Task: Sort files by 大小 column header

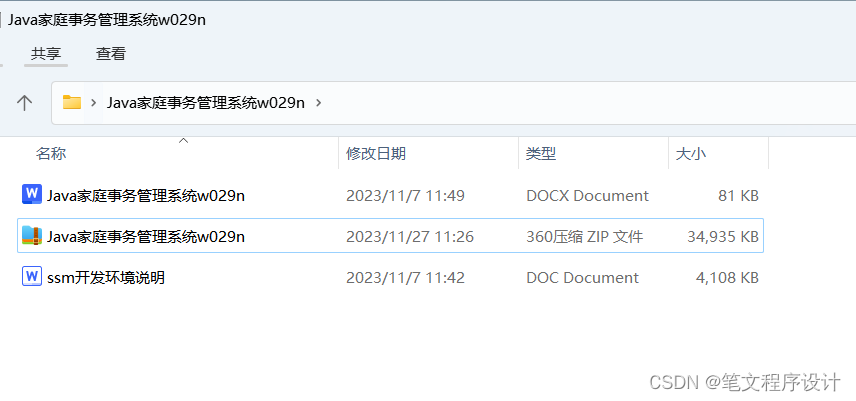Action: coord(691,154)
